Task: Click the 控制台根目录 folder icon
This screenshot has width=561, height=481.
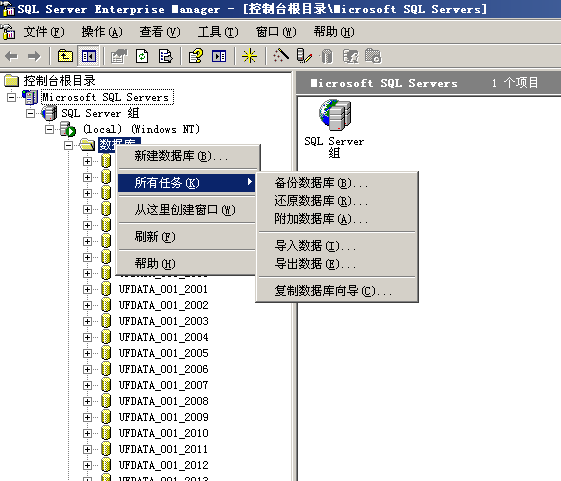Action: pos(11,81)
